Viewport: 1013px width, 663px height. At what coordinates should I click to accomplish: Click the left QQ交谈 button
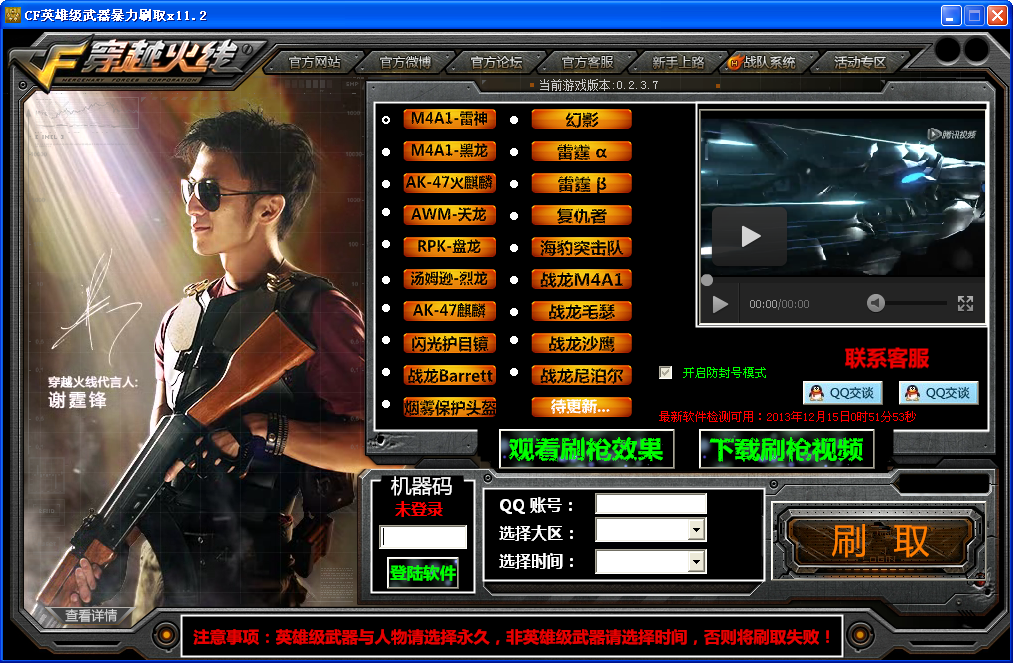(x=842, y=392)
